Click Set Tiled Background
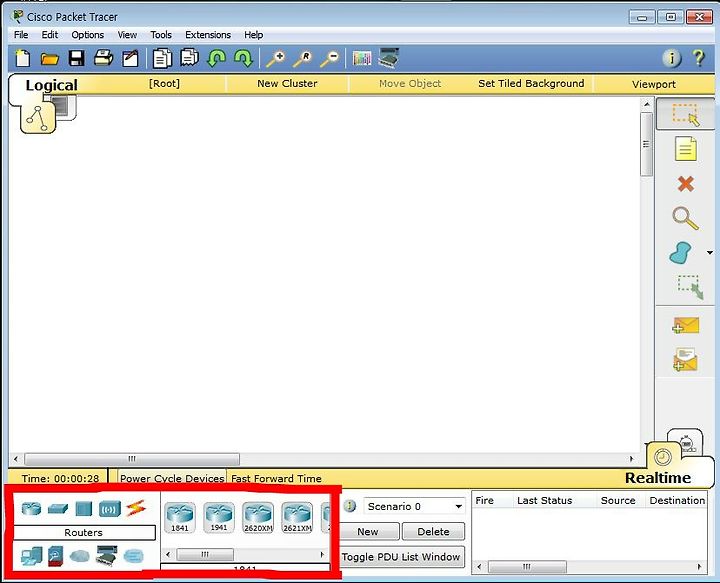The height and width of the screenshot is (583, 720). pyautogui.click(x=531, y=84)
